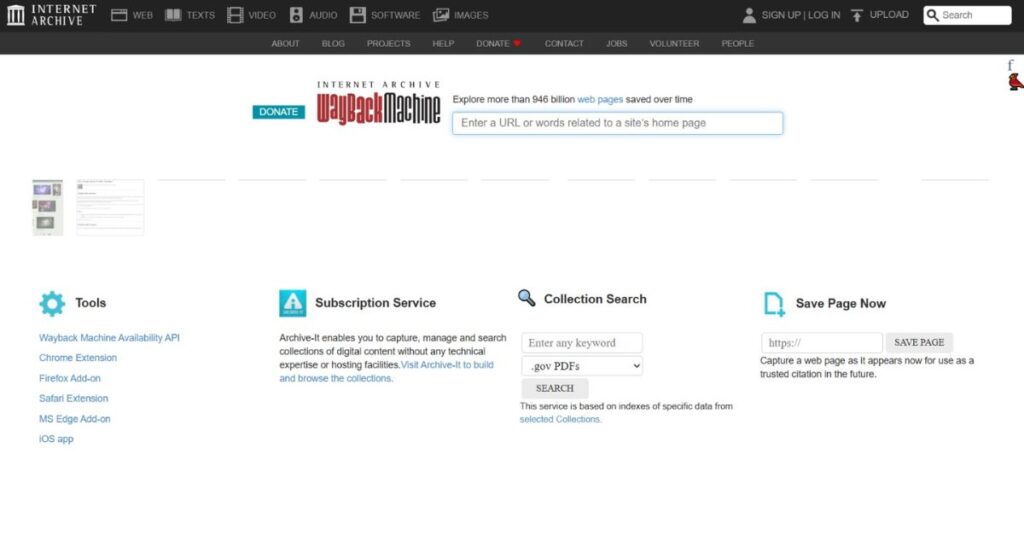The height and width of the screenshot is (536, 1024).
Task: Open the Images picture icon
Action: click(x=441, y=15)
